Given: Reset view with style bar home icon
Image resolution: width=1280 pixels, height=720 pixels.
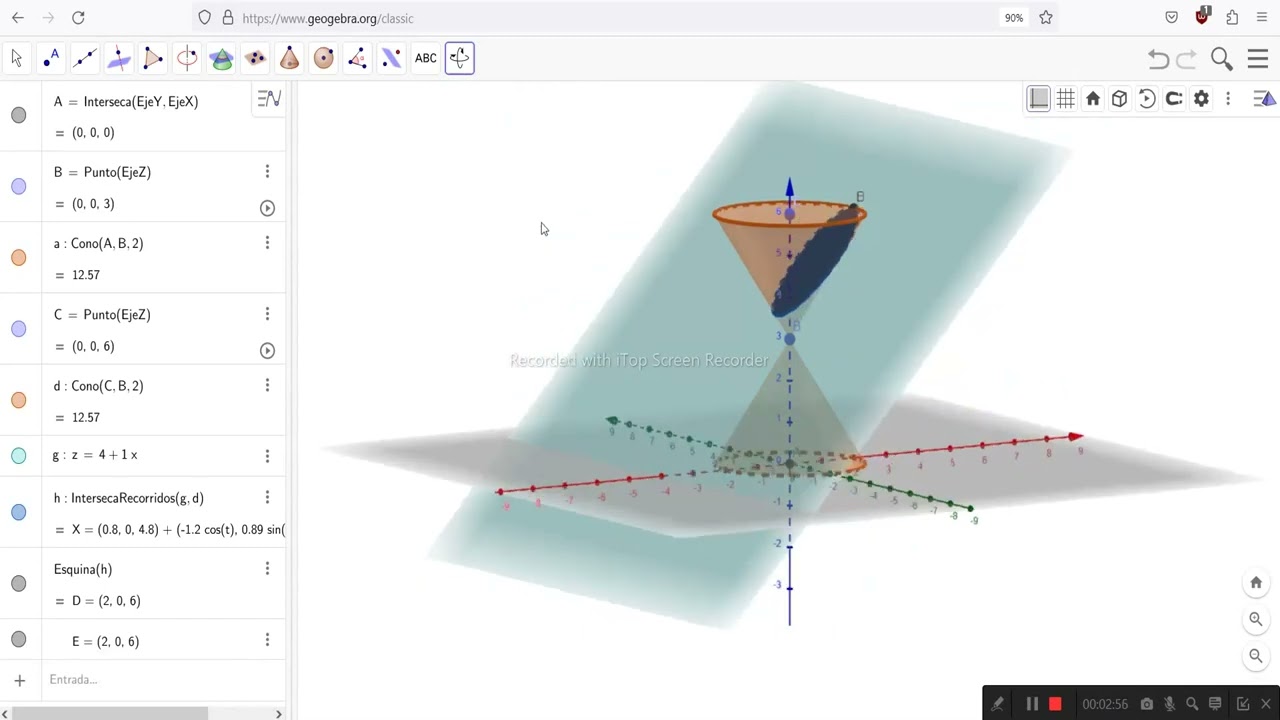Looking at the screenshot, I should tap(1093, 98).
